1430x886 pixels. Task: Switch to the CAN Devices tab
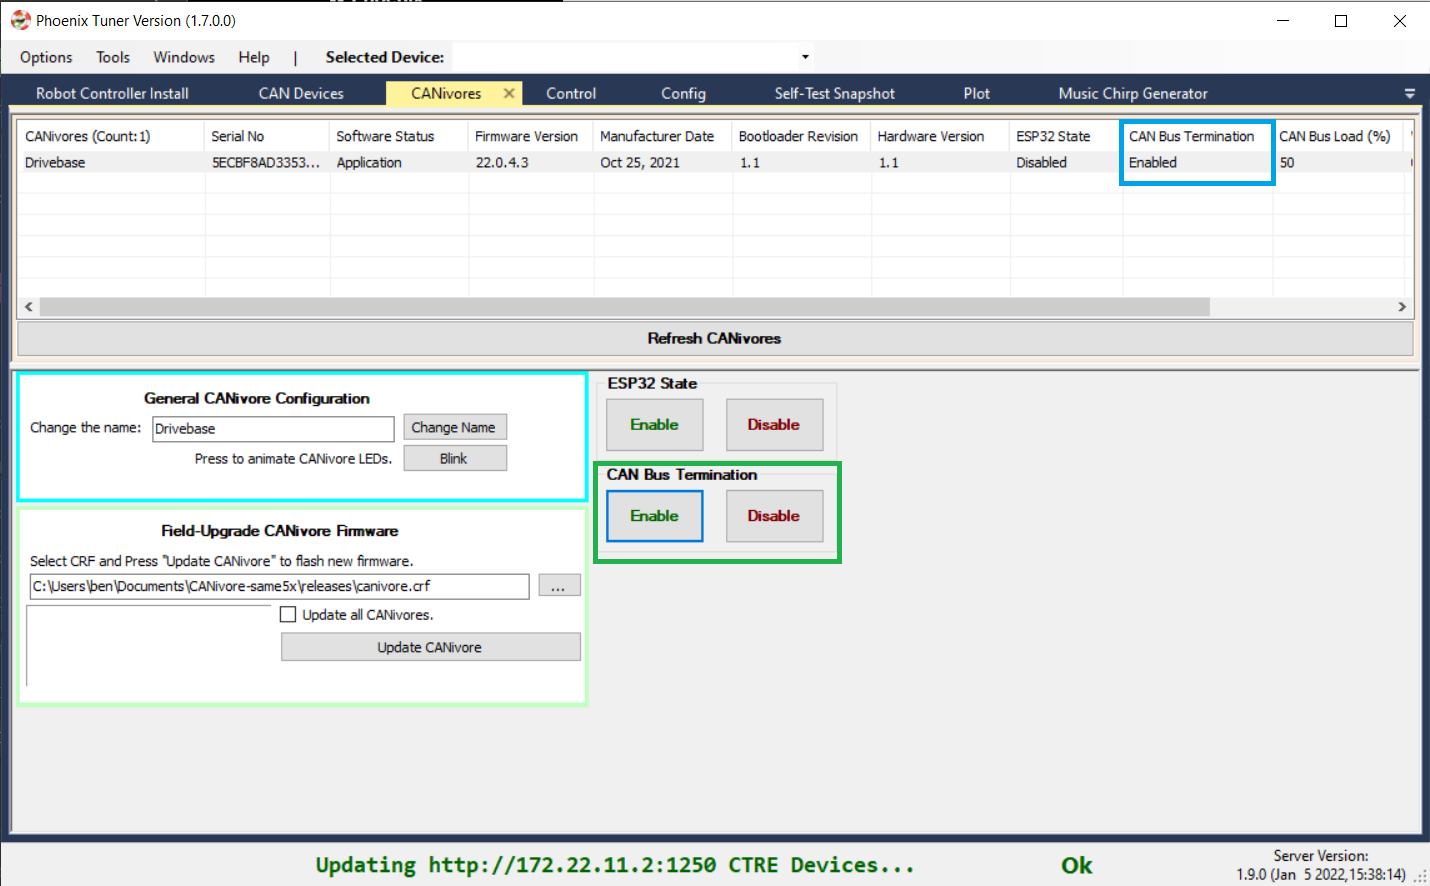coord(301,93)
